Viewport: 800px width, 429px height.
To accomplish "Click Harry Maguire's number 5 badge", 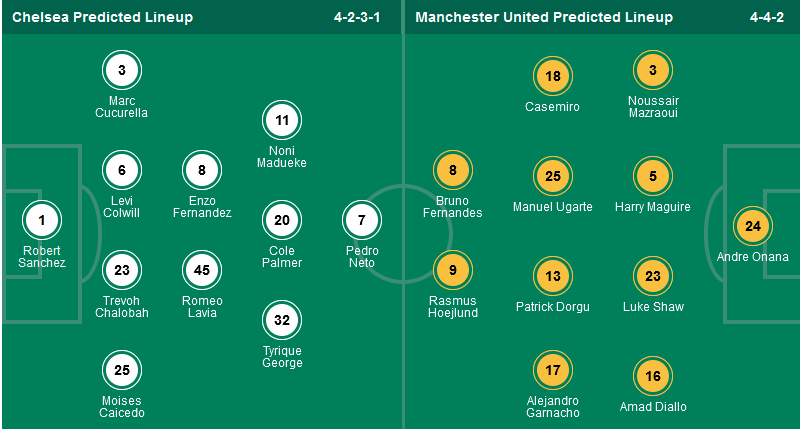I will (x=653, y=176).
